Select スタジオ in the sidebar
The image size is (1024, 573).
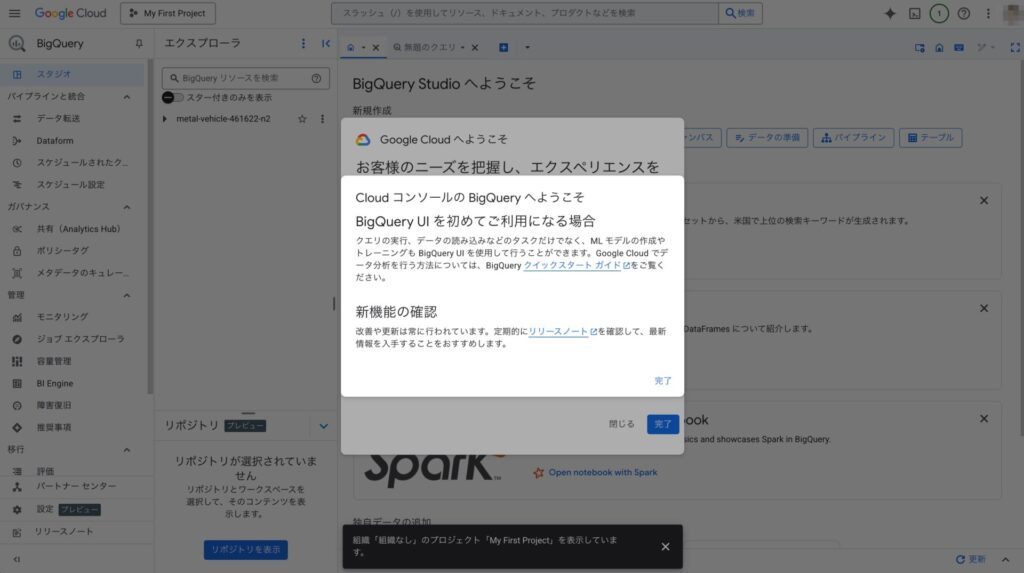[72, 74]
